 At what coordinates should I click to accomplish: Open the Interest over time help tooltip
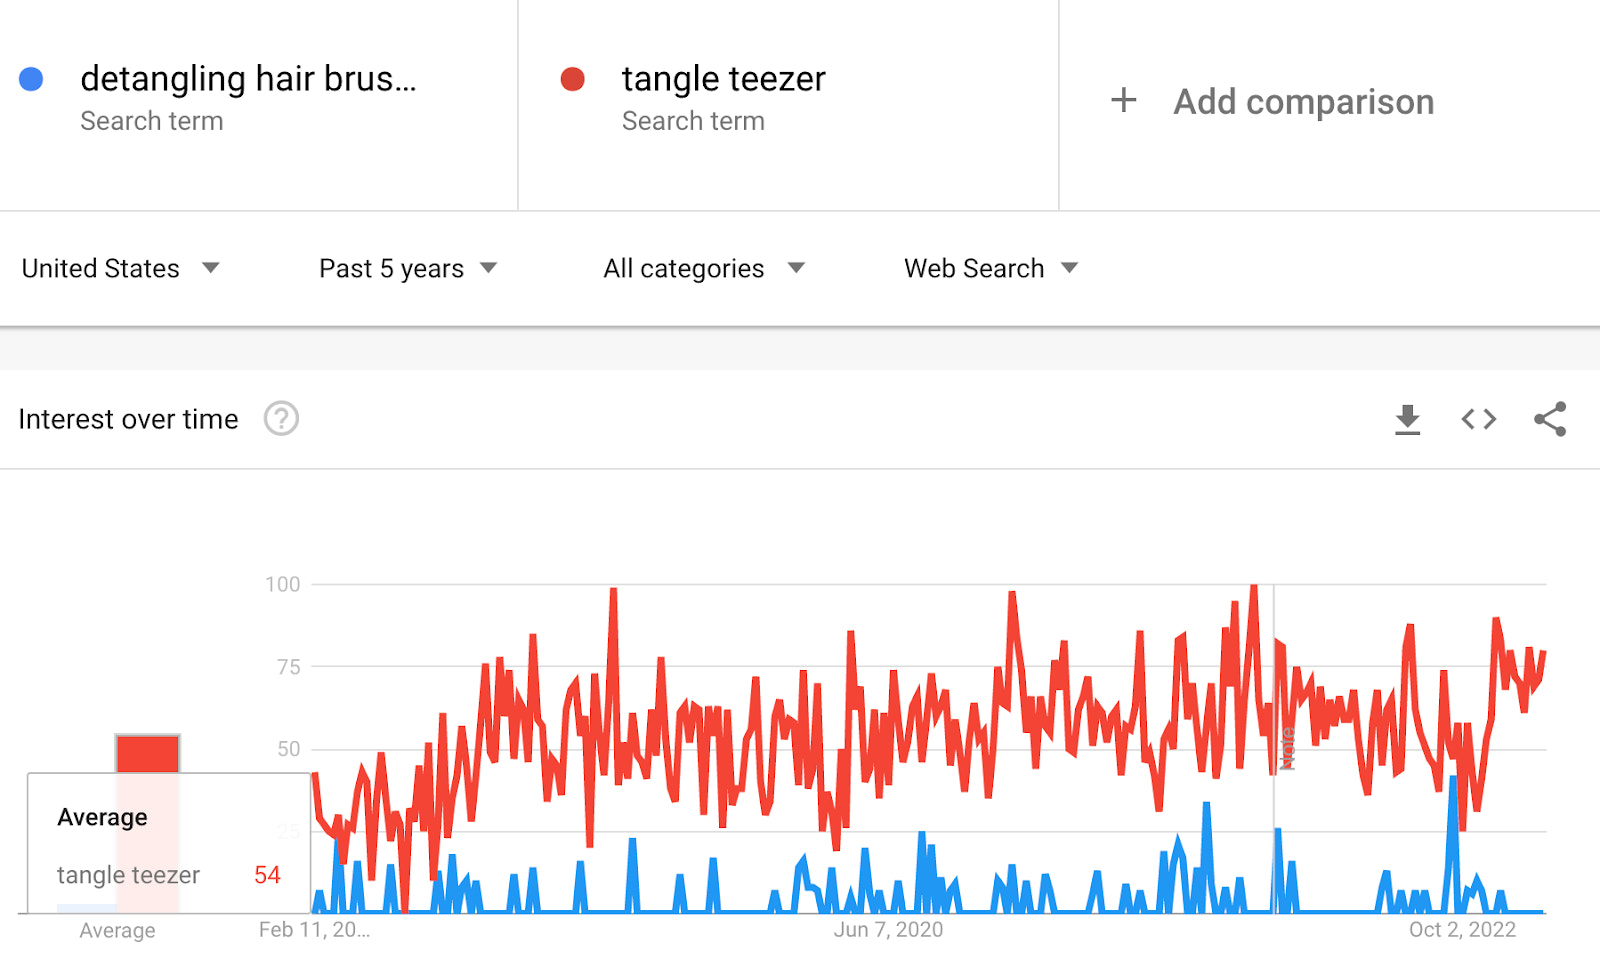click(281, 419)
